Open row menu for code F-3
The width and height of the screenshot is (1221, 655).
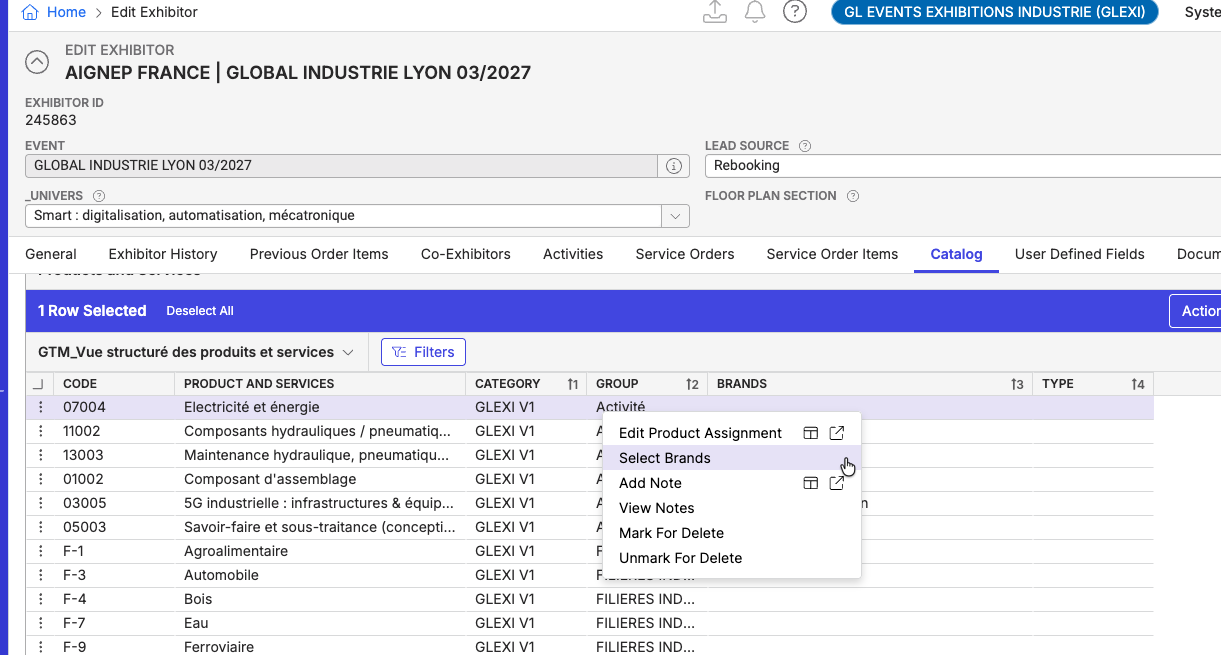pyautogui.click(x=41, y=575)
